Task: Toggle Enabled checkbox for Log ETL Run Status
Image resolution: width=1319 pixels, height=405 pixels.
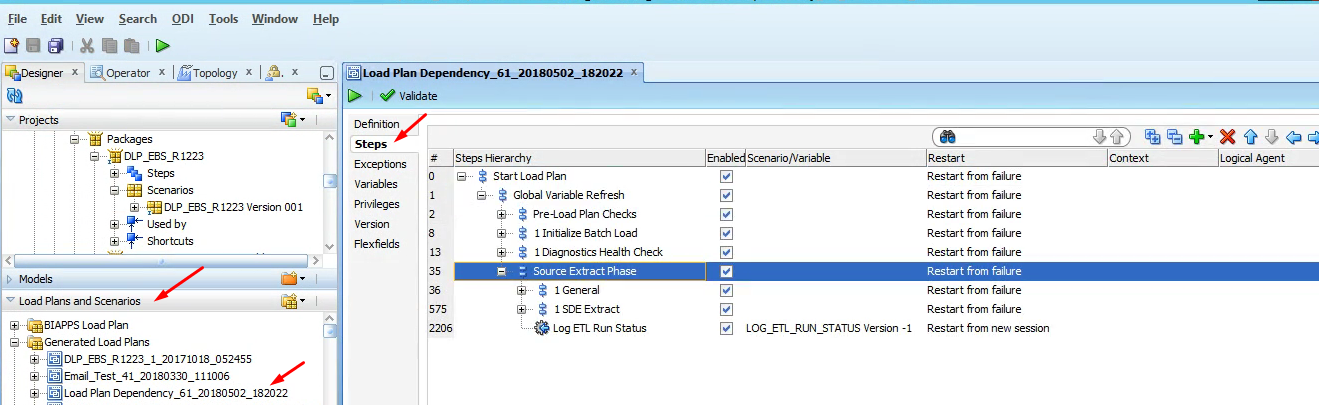Action: point(726,328)
